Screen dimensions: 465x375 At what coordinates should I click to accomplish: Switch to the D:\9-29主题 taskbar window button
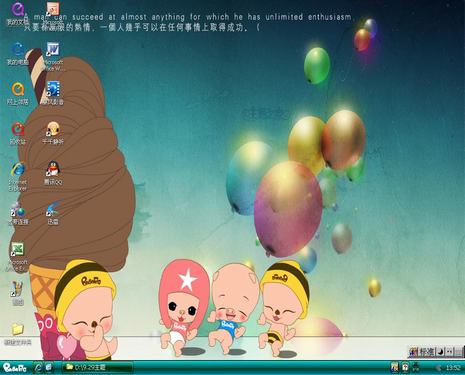coord(97,368)
